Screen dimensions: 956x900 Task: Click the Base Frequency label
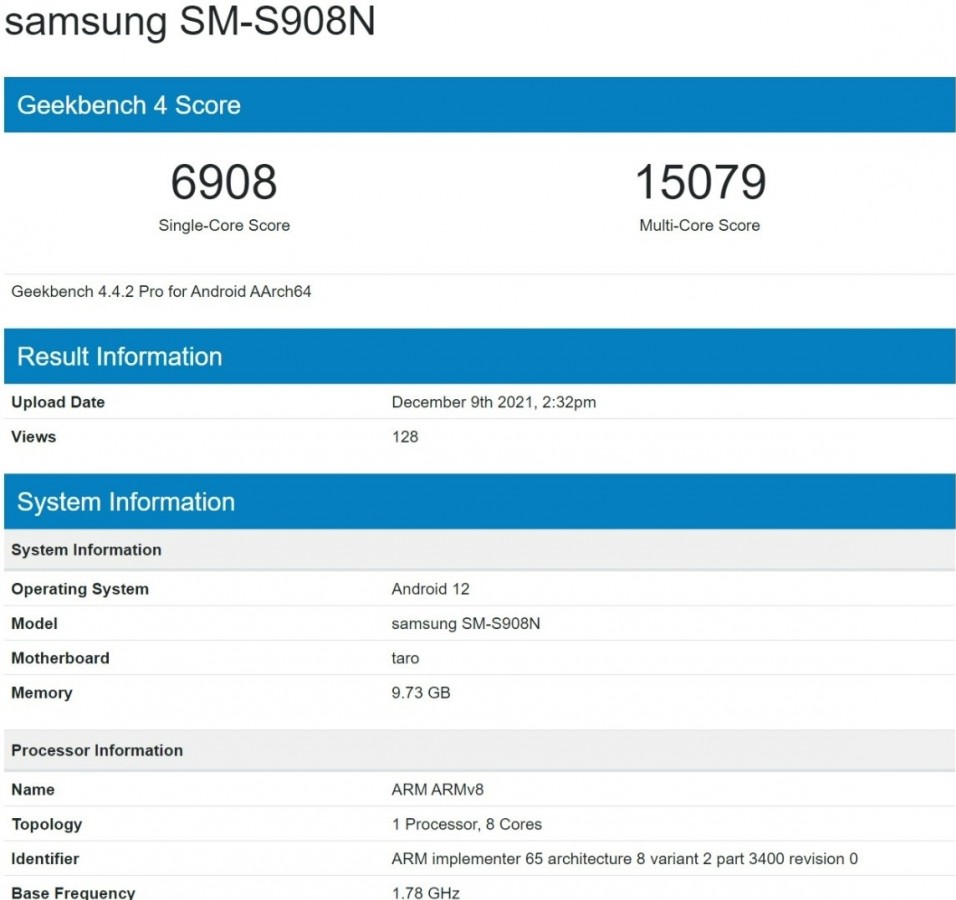pos(73,893)
